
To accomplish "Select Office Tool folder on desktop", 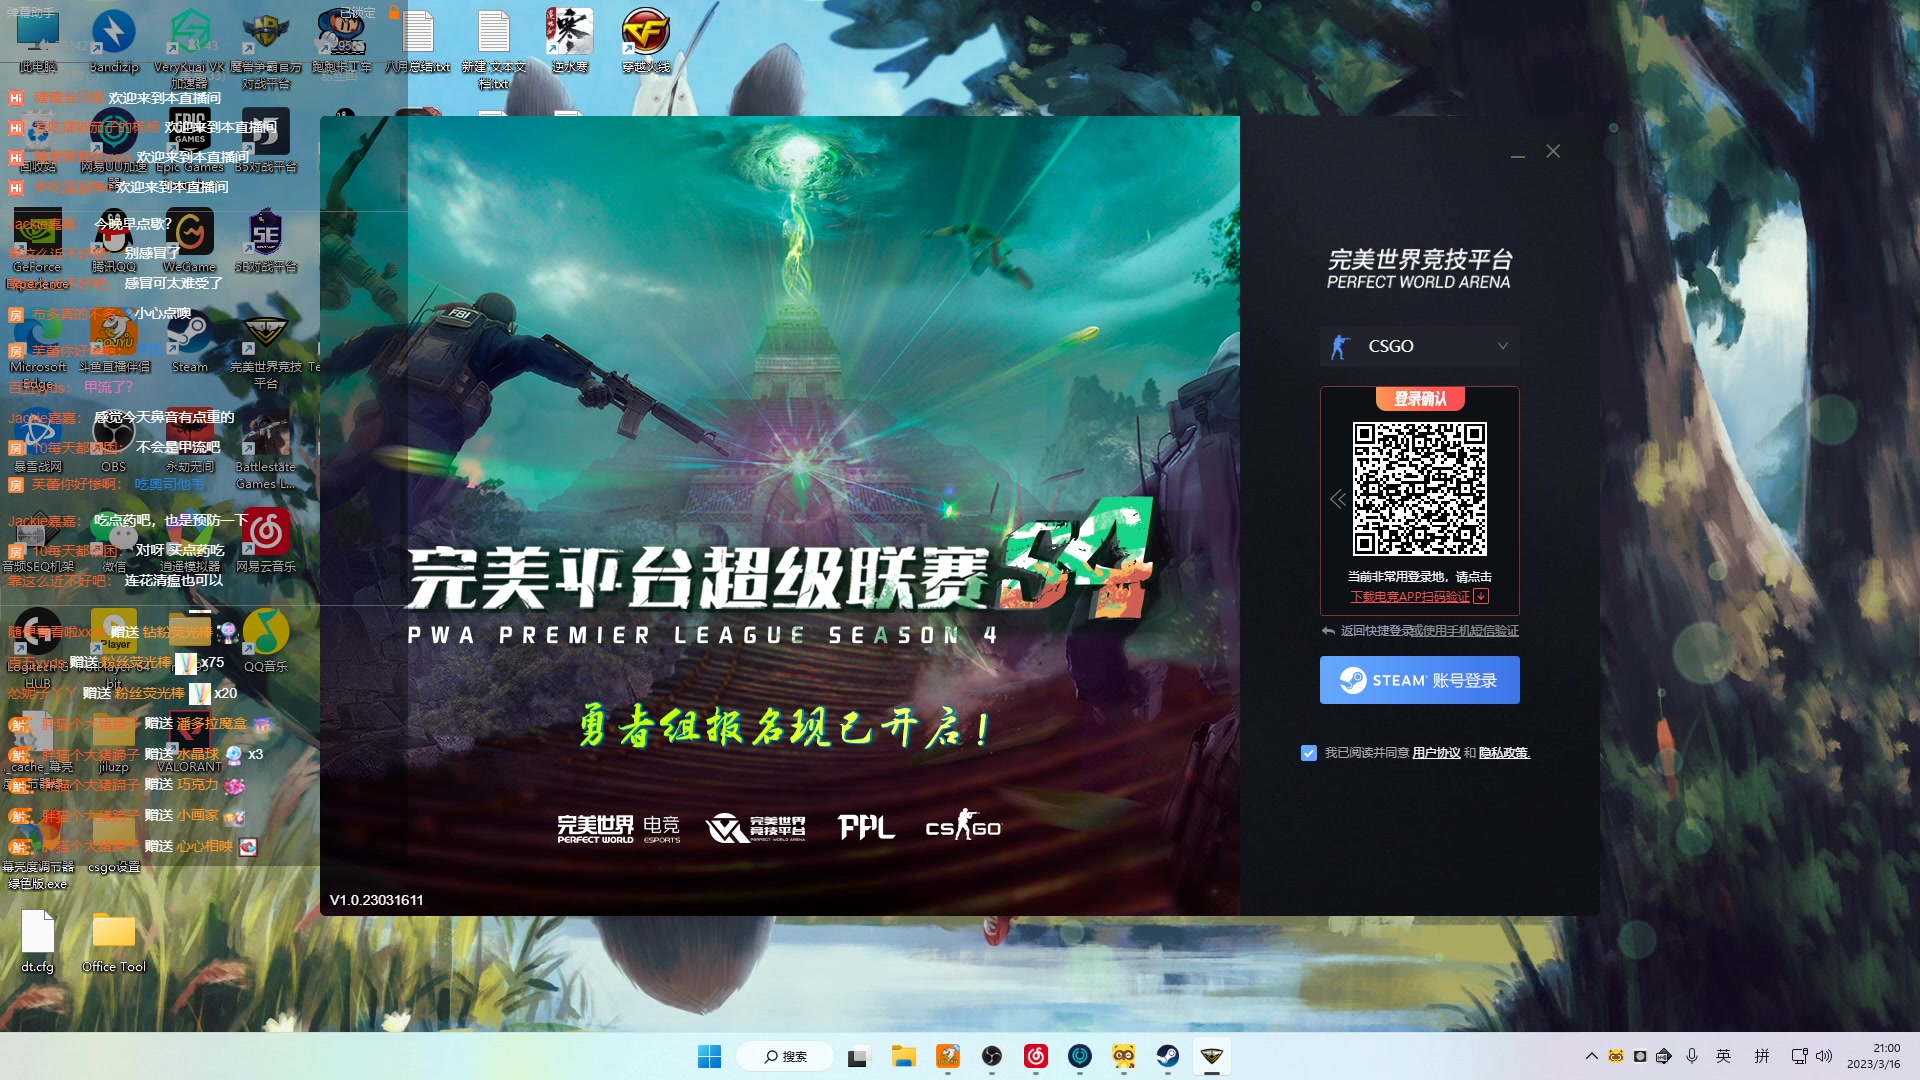I will [x=114, y=941].
